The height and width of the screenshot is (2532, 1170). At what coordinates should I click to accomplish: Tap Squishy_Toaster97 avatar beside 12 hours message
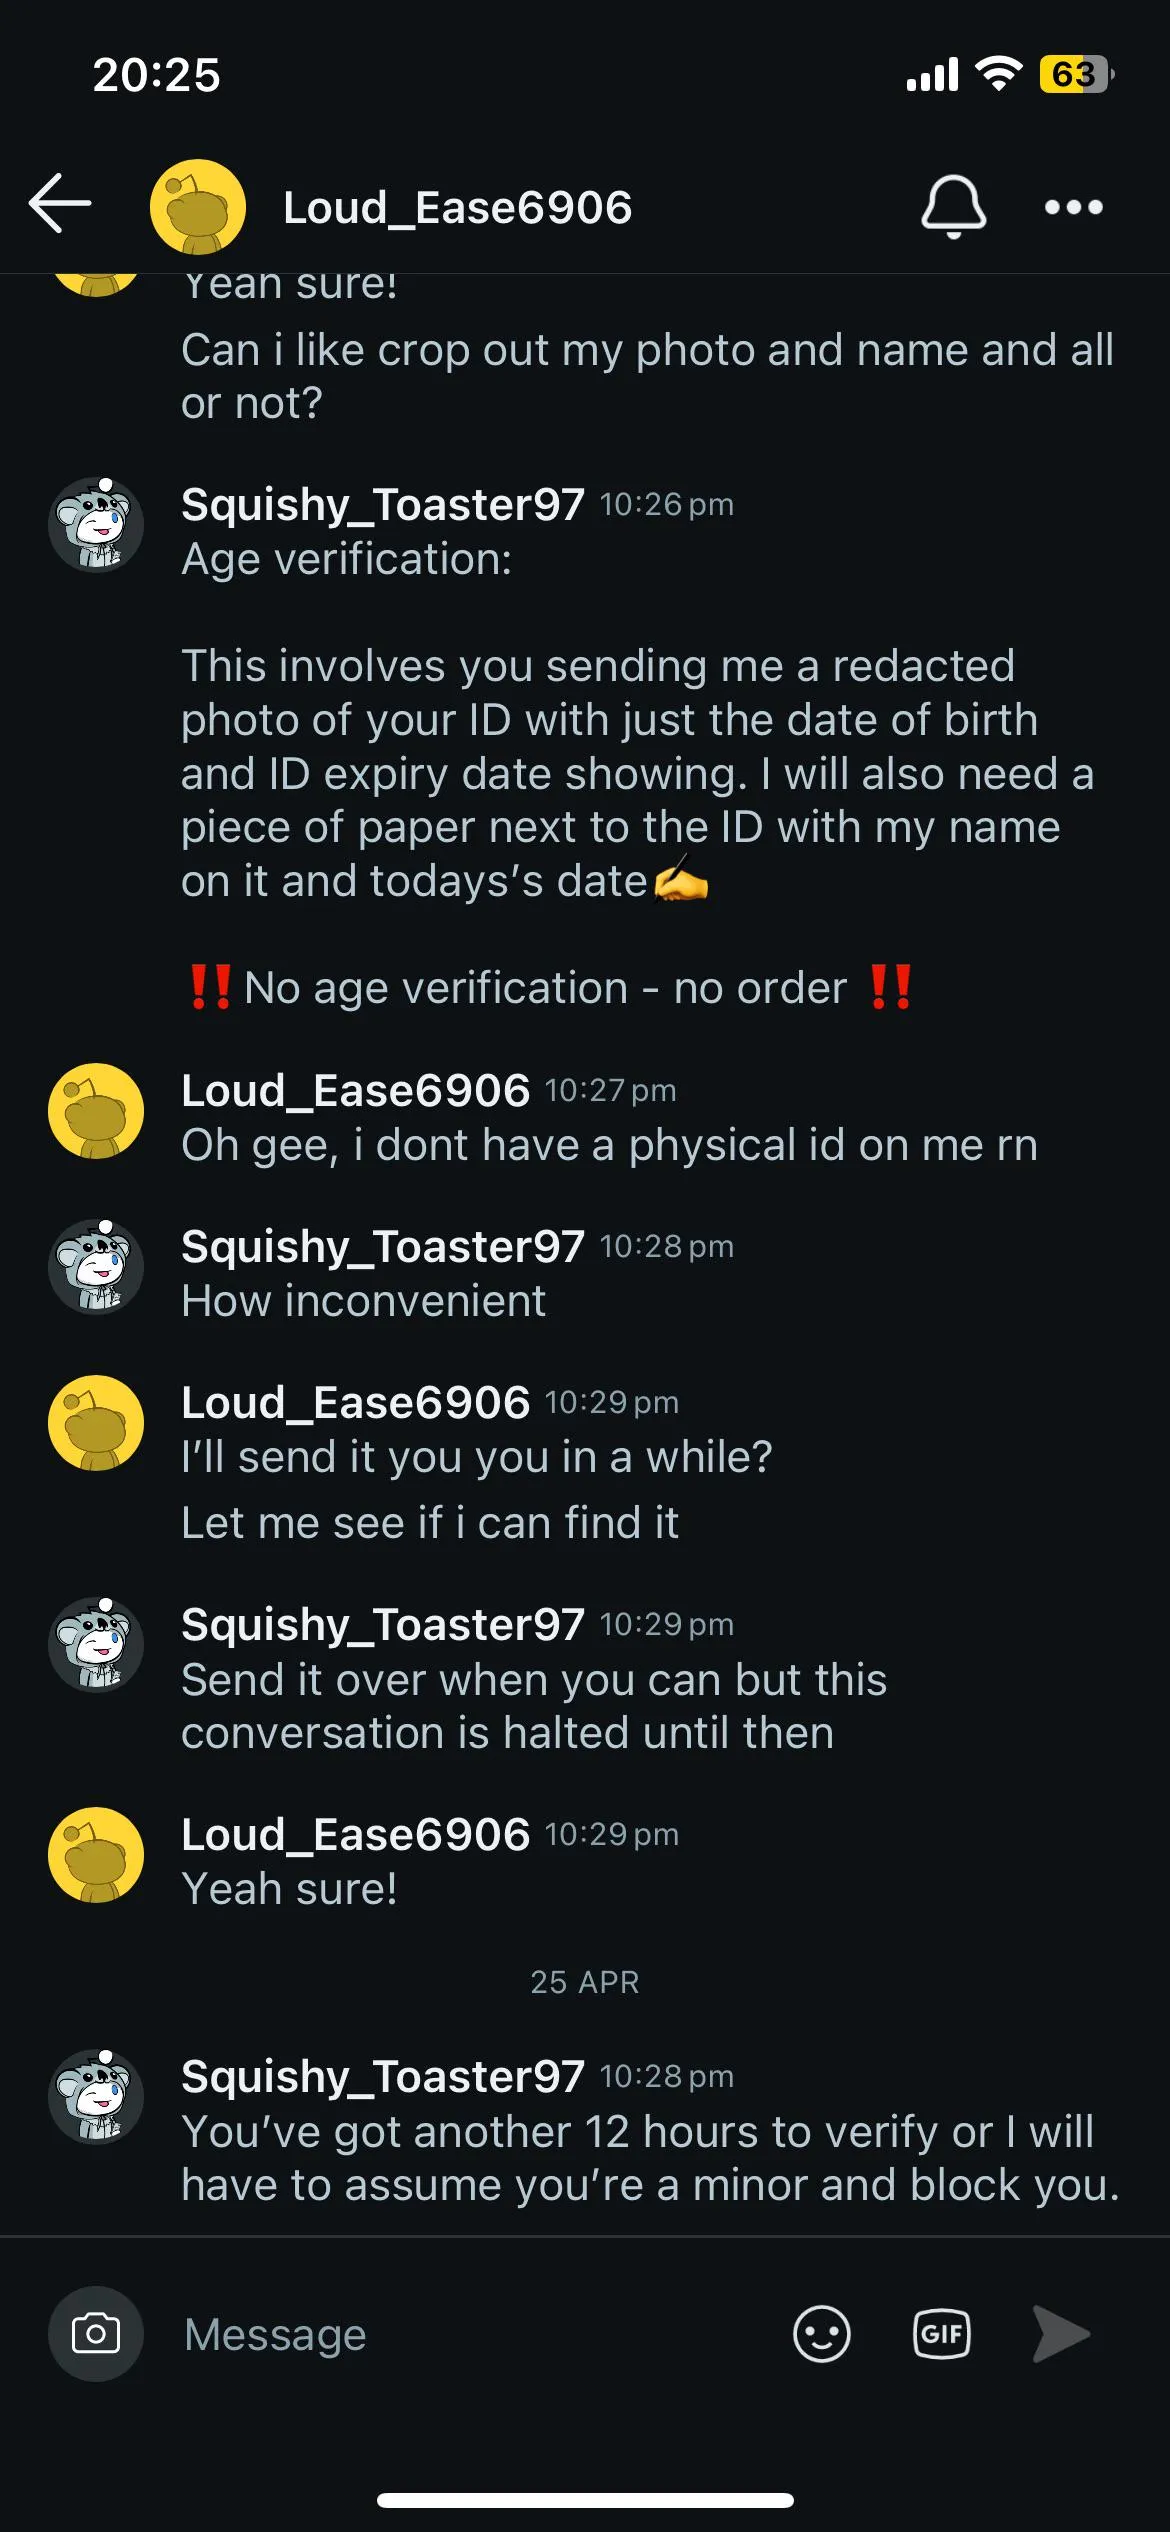pyautogui.click(x=96, y=2097)
